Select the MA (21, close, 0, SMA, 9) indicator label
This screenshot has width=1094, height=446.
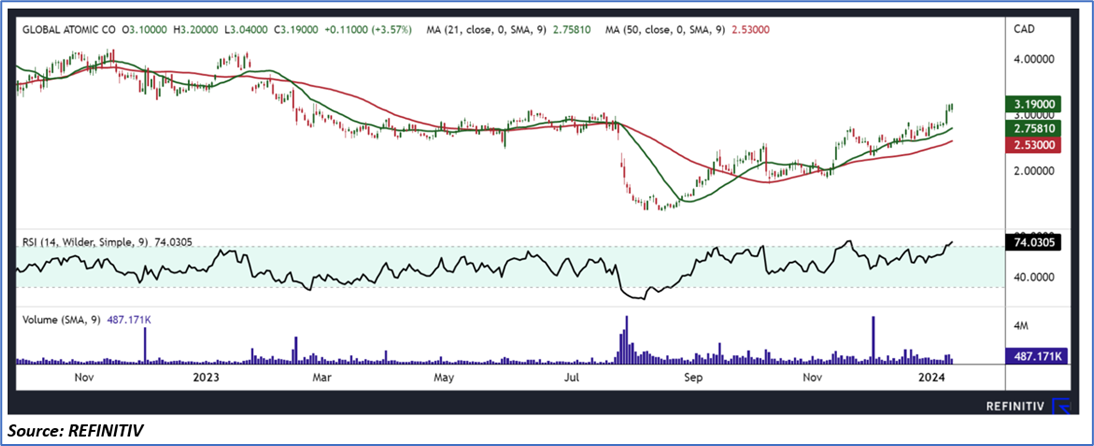pos(486,30)
